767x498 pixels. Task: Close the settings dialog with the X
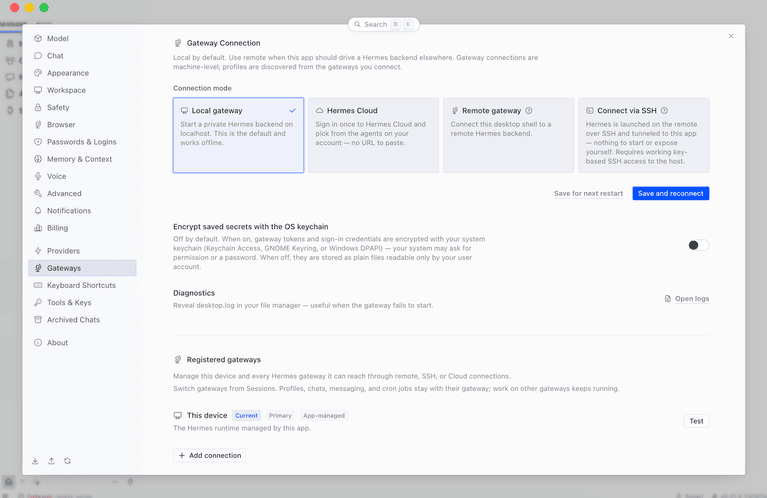(x=731, y=36)
